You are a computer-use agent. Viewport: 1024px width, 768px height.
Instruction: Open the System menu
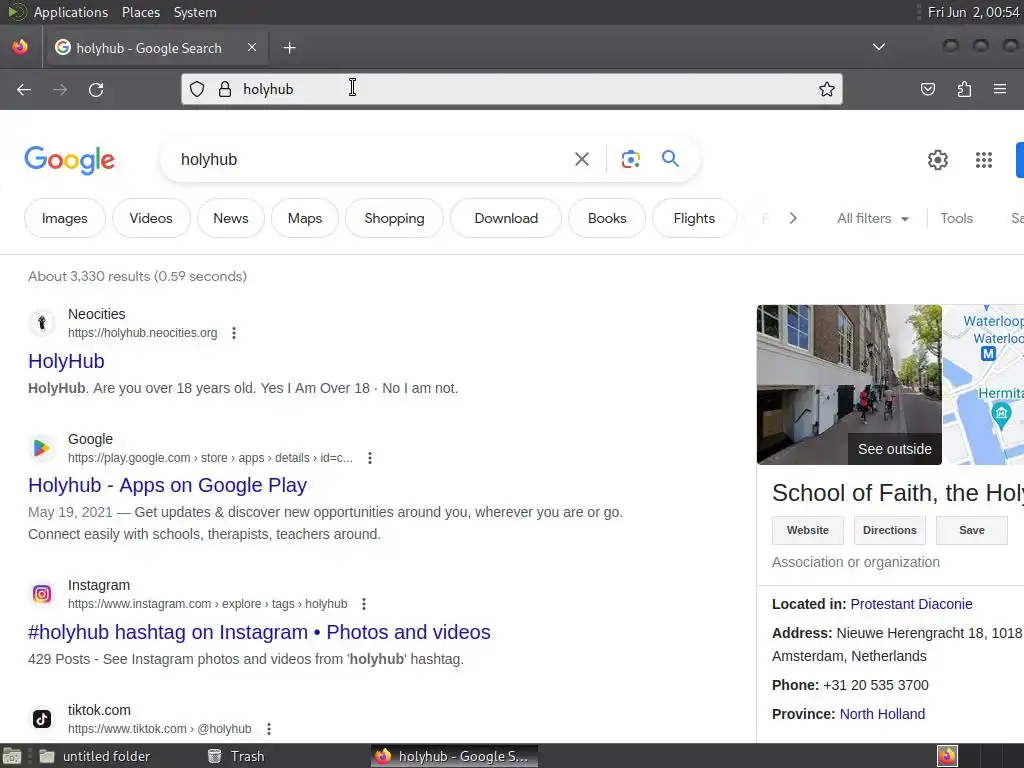[195, 12]
